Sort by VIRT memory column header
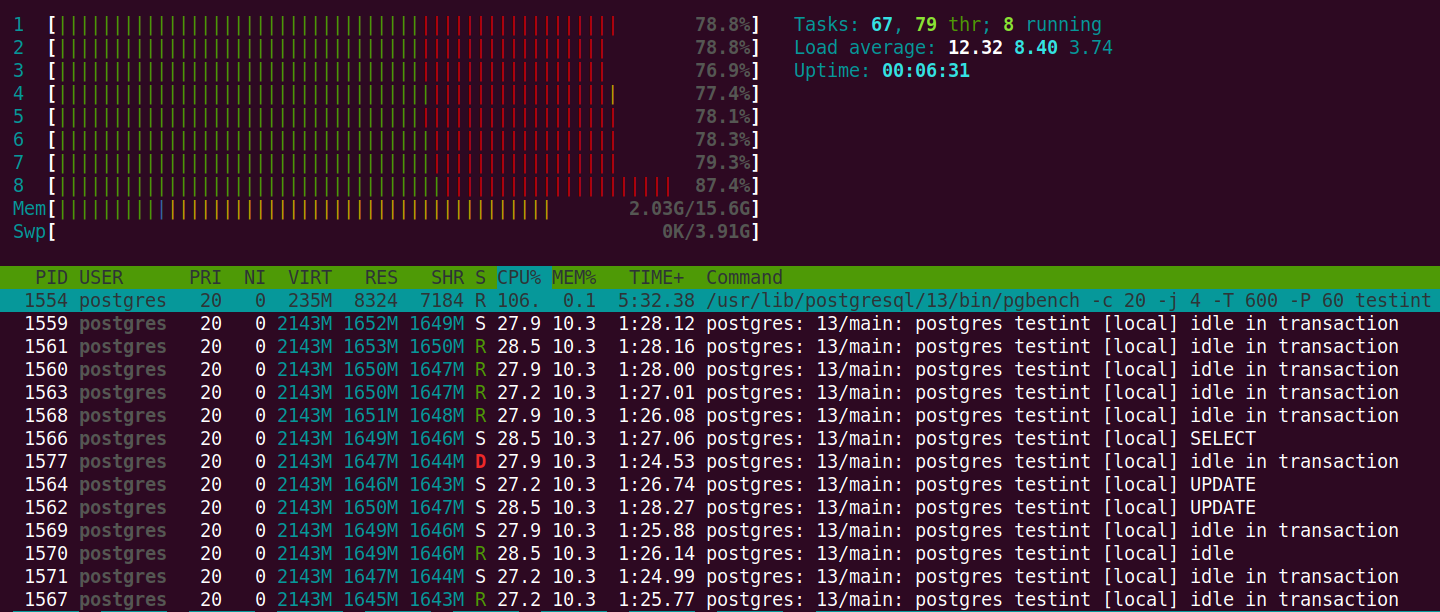The width and height of the screenshot is (1440, 612). click(x=310, y=277)
